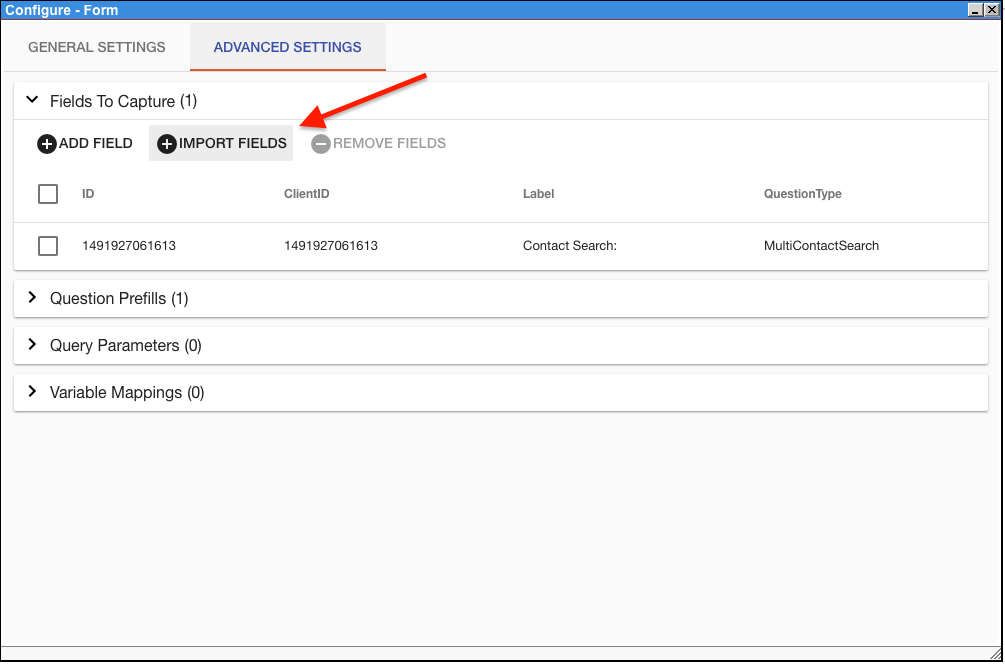Click the QuestionType column header

(802, 194)
